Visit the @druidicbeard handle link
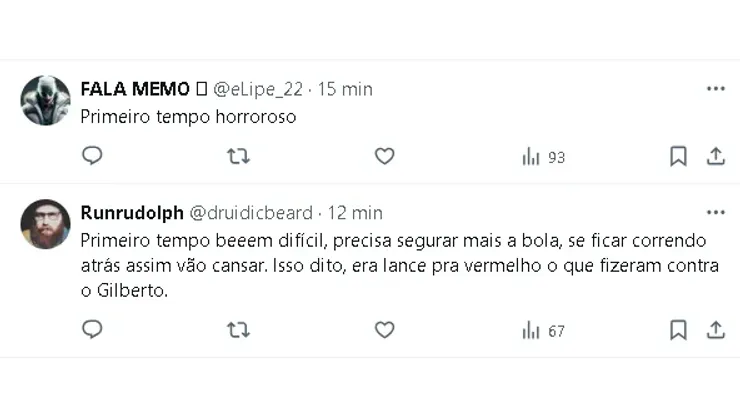This screenshot has width=740, height=416. [251, 213]
